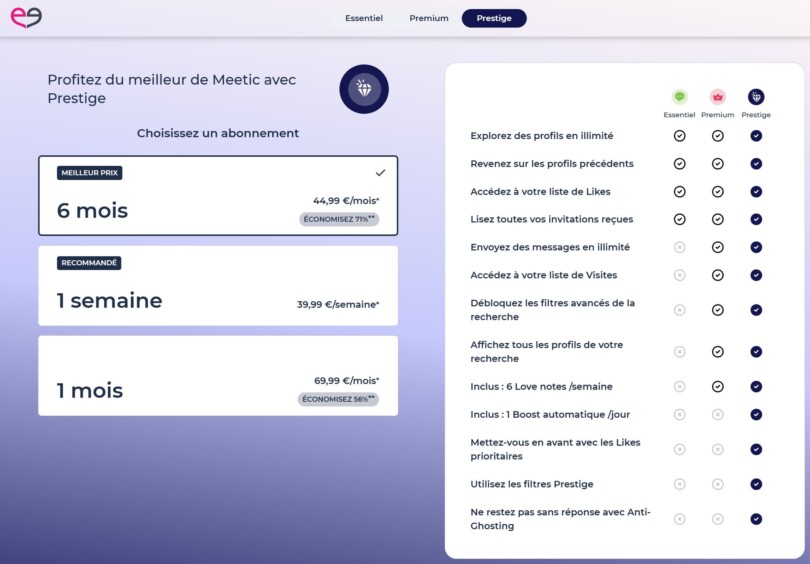
Task: Click the Essentiel green chat icon
Action: (679, 97)
